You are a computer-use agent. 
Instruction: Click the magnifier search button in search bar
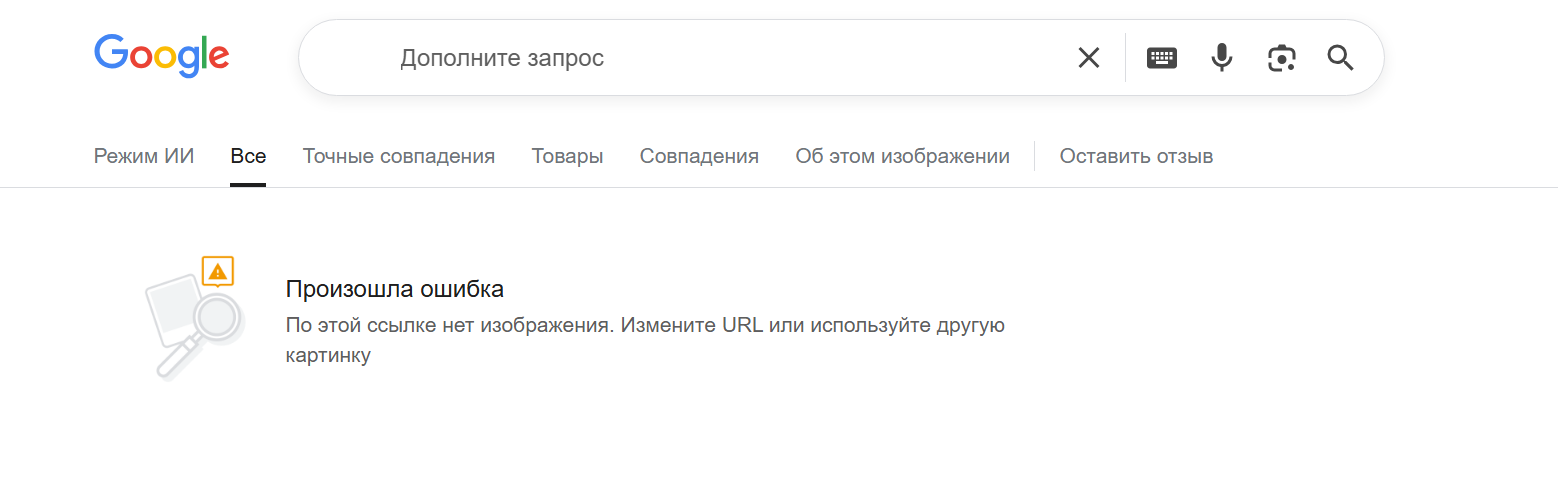[x=1340, y=58]
